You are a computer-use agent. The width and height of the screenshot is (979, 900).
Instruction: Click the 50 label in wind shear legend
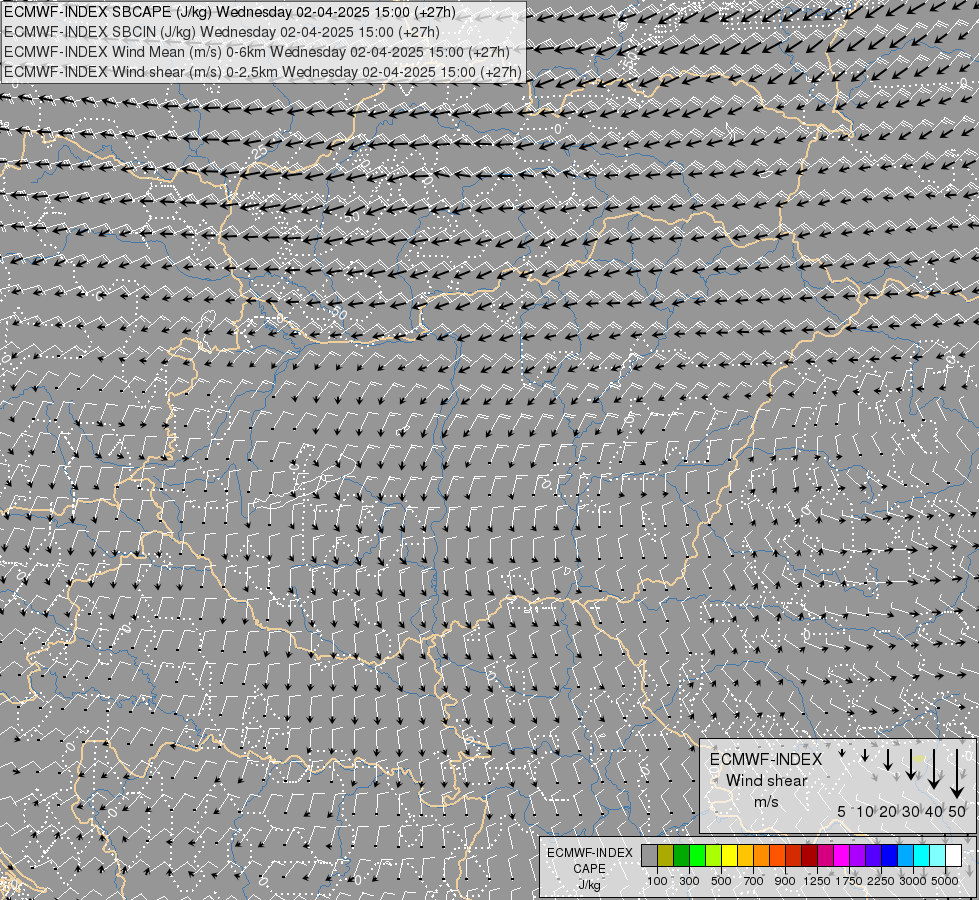pos(957,811)
